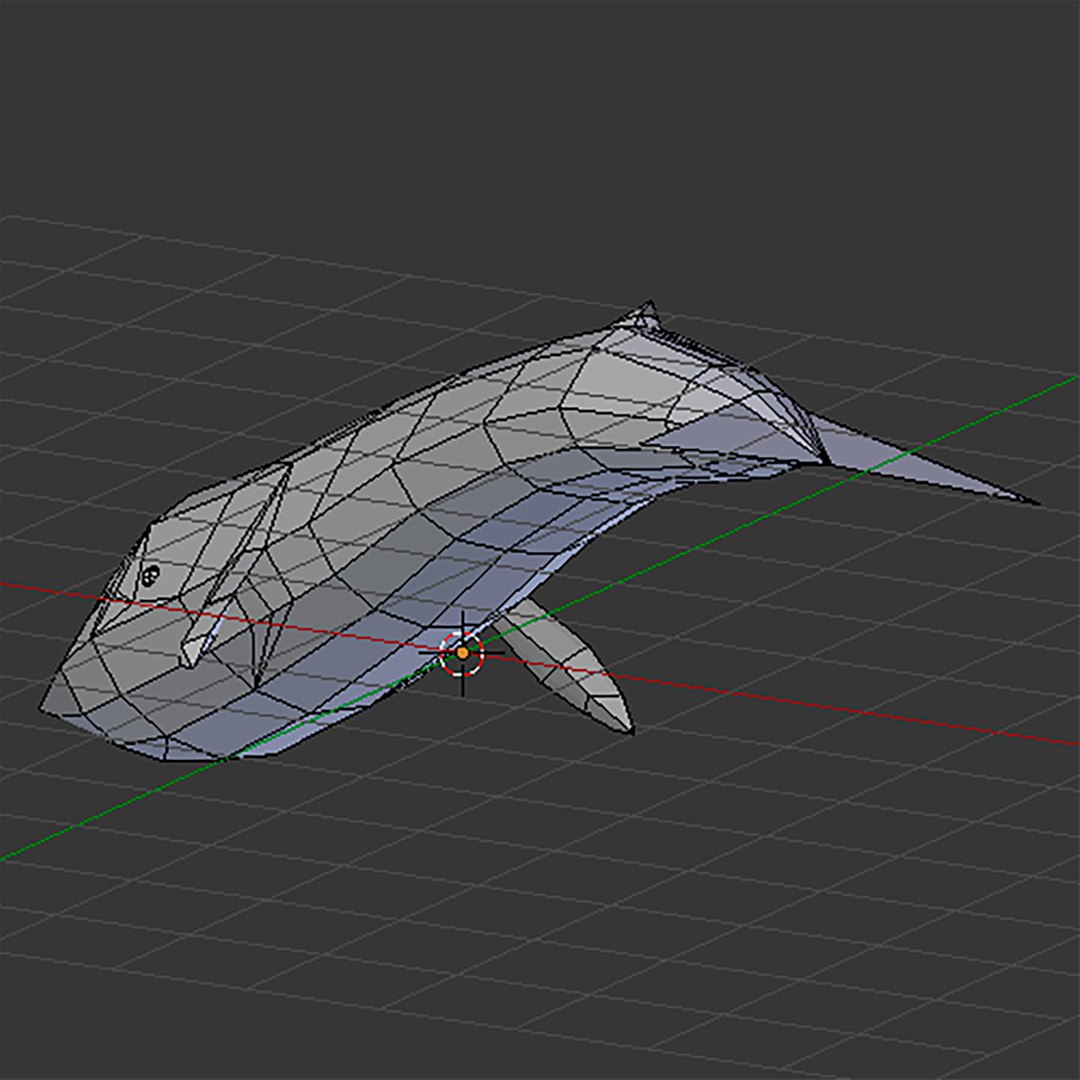Click the orange object origin dot

coord(462,652)
